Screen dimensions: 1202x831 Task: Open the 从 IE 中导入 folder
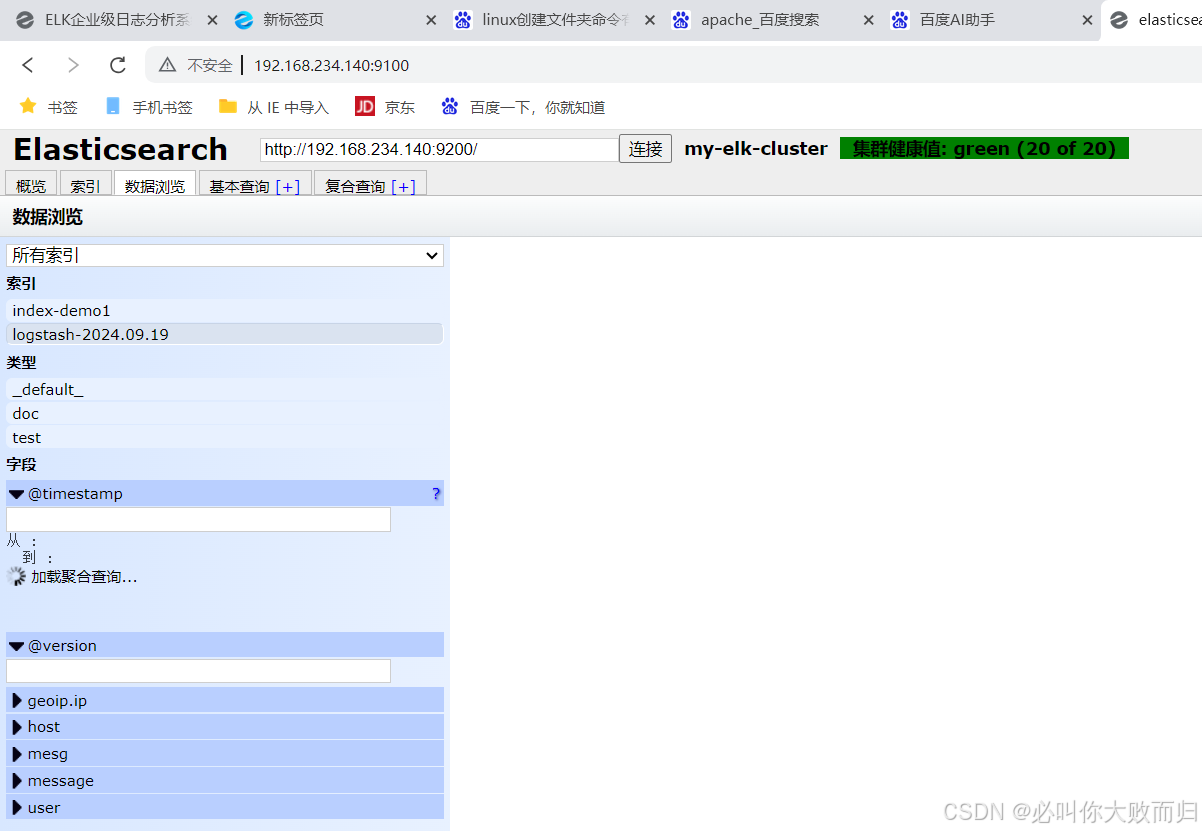[x=274, y=107]
